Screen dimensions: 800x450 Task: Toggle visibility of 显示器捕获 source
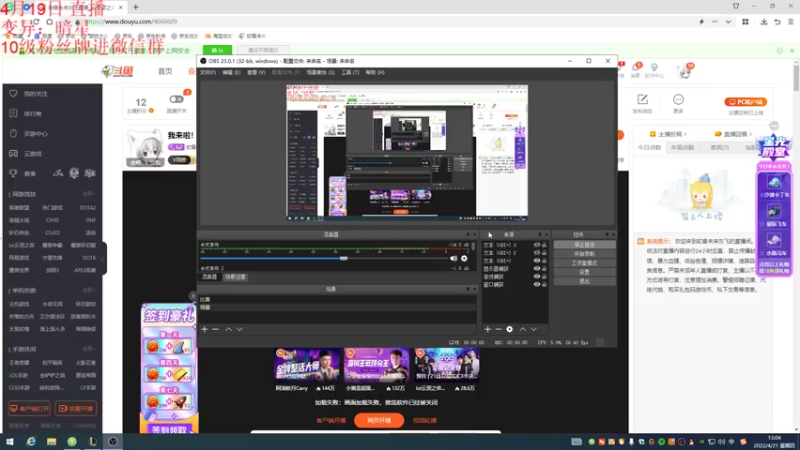(x=537, y=268)
